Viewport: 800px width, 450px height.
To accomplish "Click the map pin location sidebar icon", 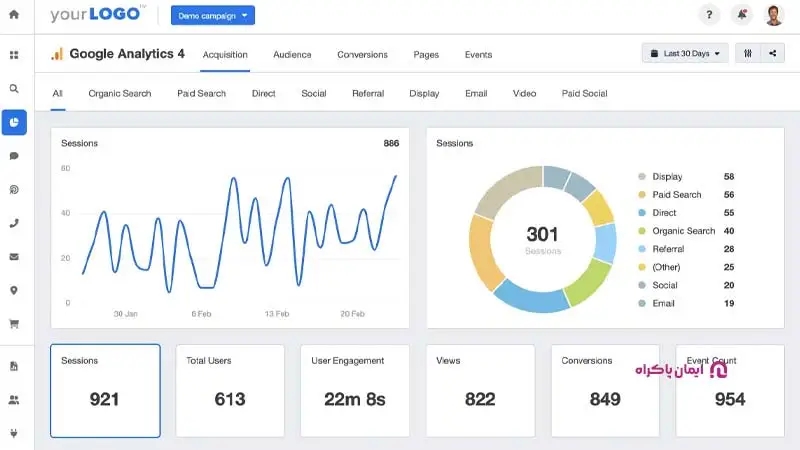I will coord(14,290).
